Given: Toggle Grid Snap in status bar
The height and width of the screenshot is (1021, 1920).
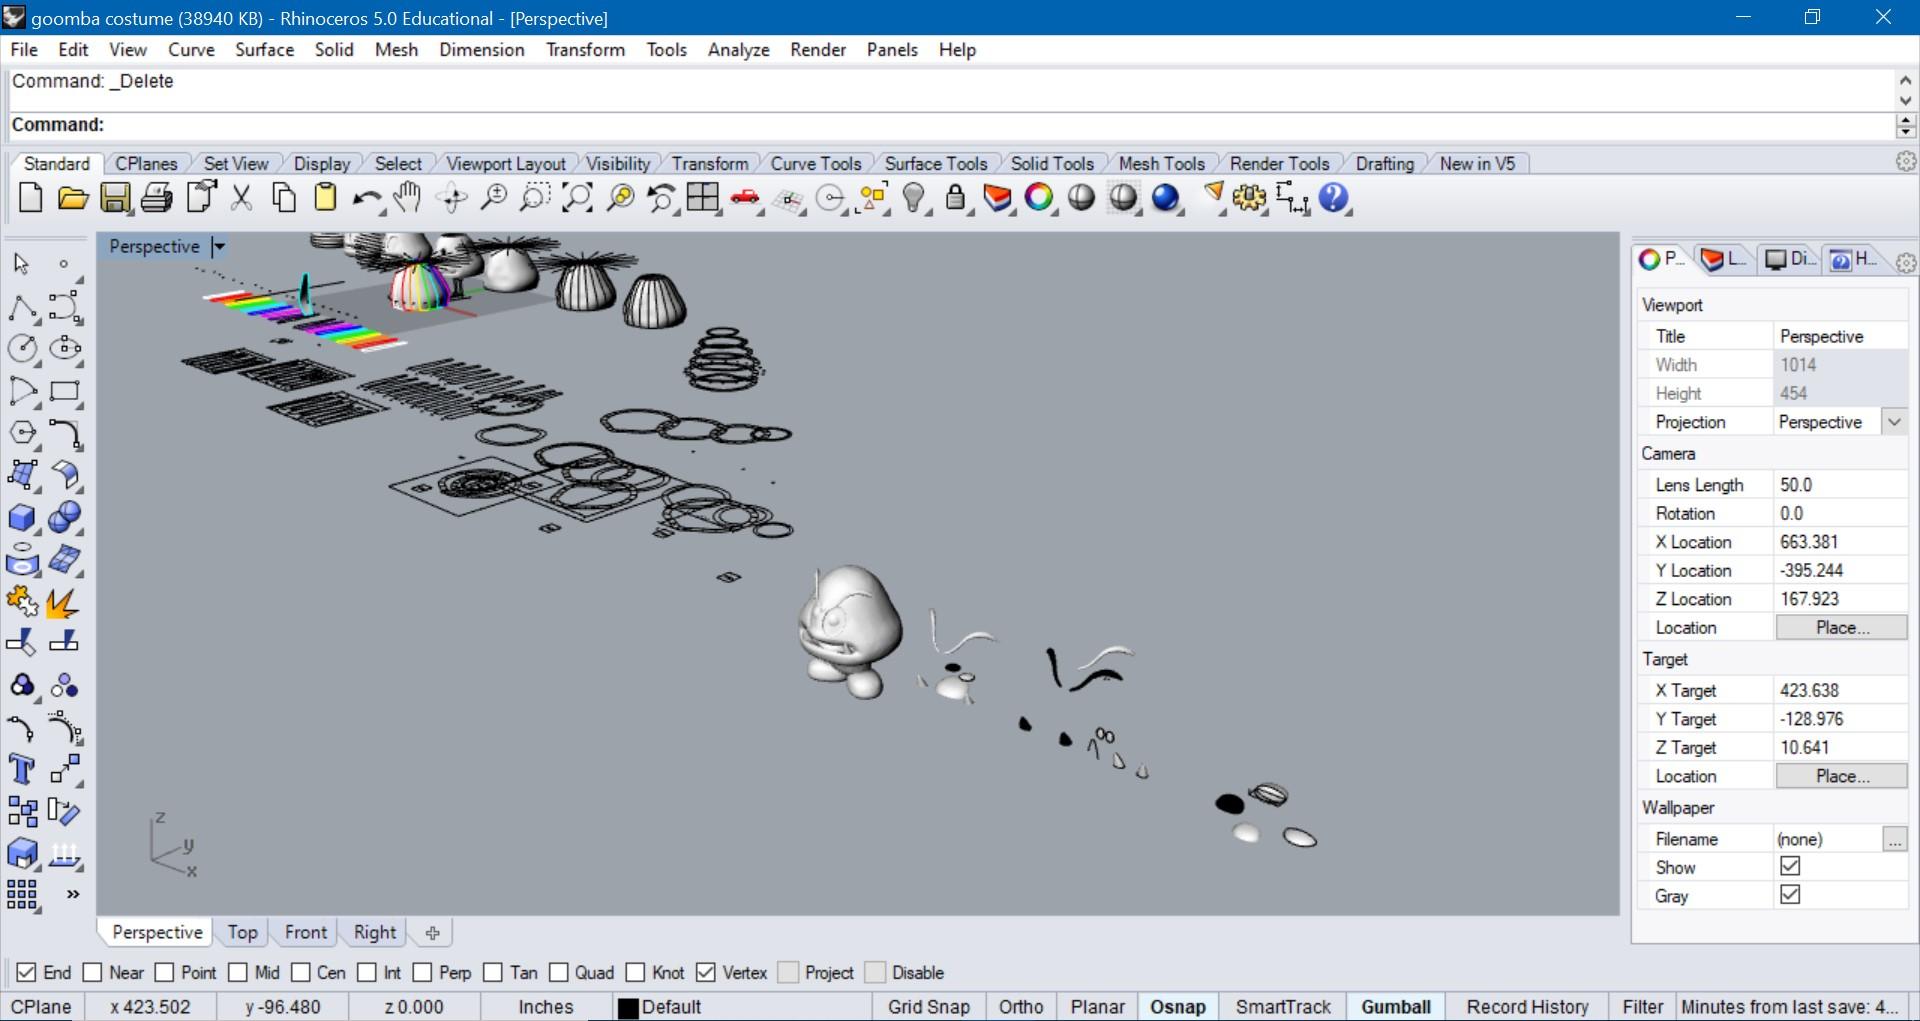Looking at the screenshot, I should [928, 1007].
